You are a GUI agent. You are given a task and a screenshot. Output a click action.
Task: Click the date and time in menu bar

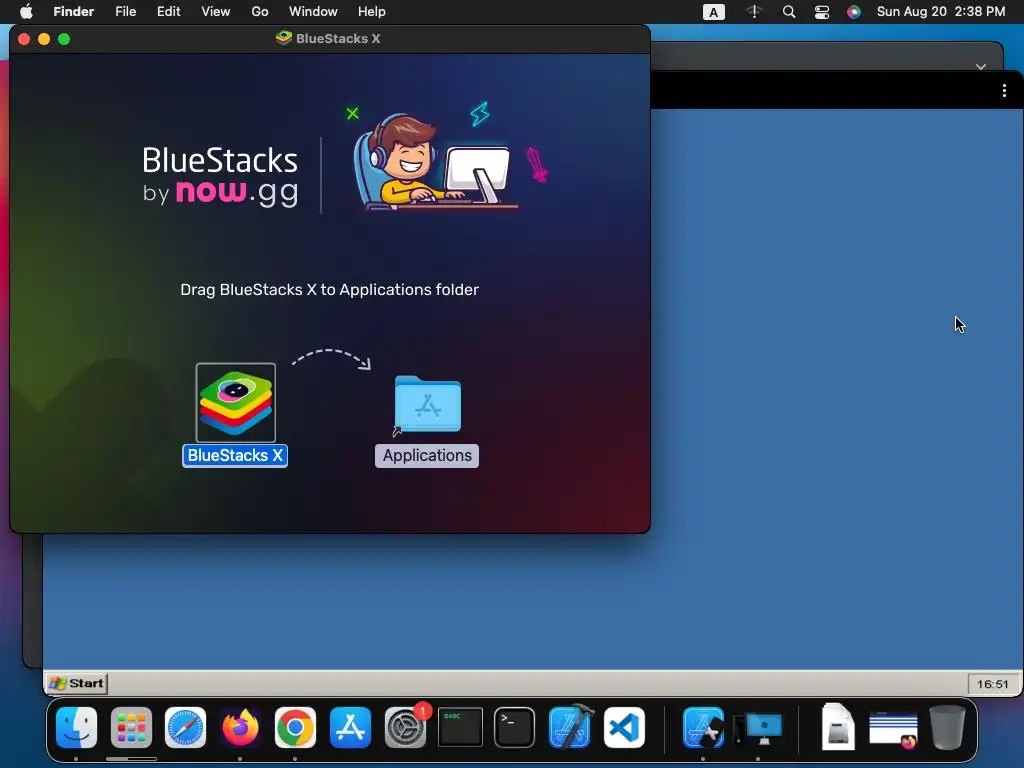pos(940,12)
